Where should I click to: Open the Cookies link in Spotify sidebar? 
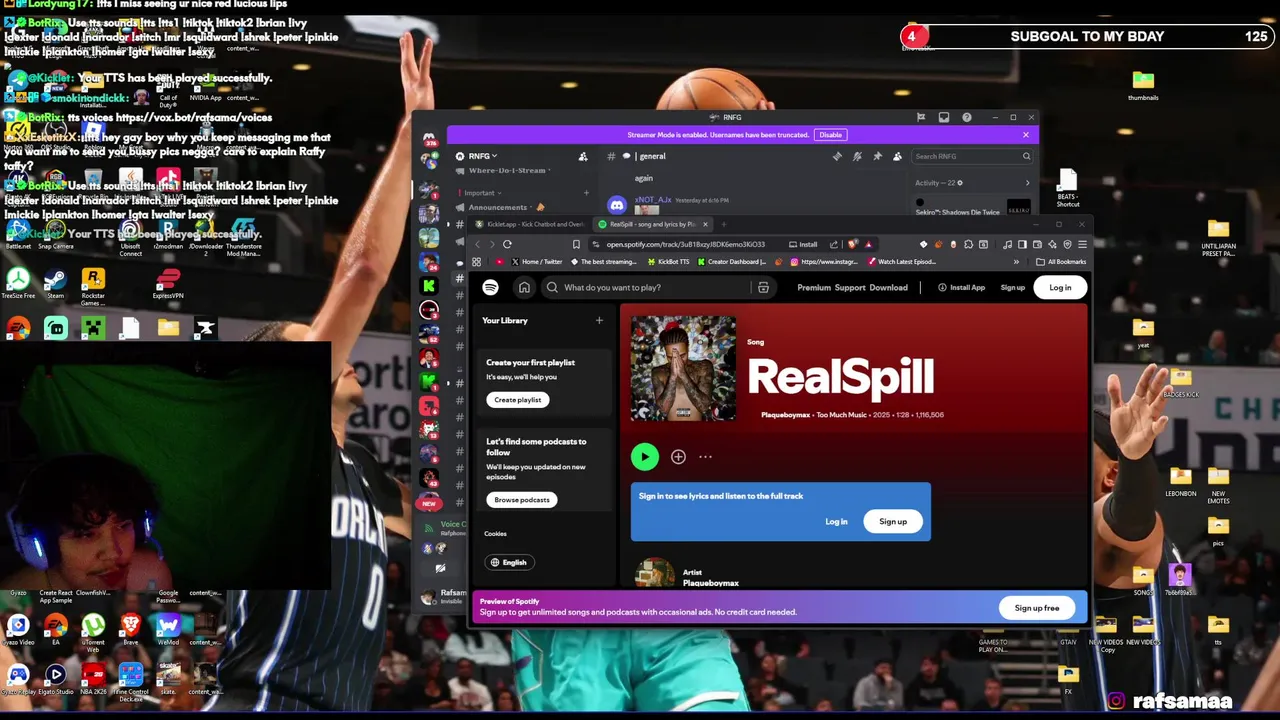(x=495, y=534)
